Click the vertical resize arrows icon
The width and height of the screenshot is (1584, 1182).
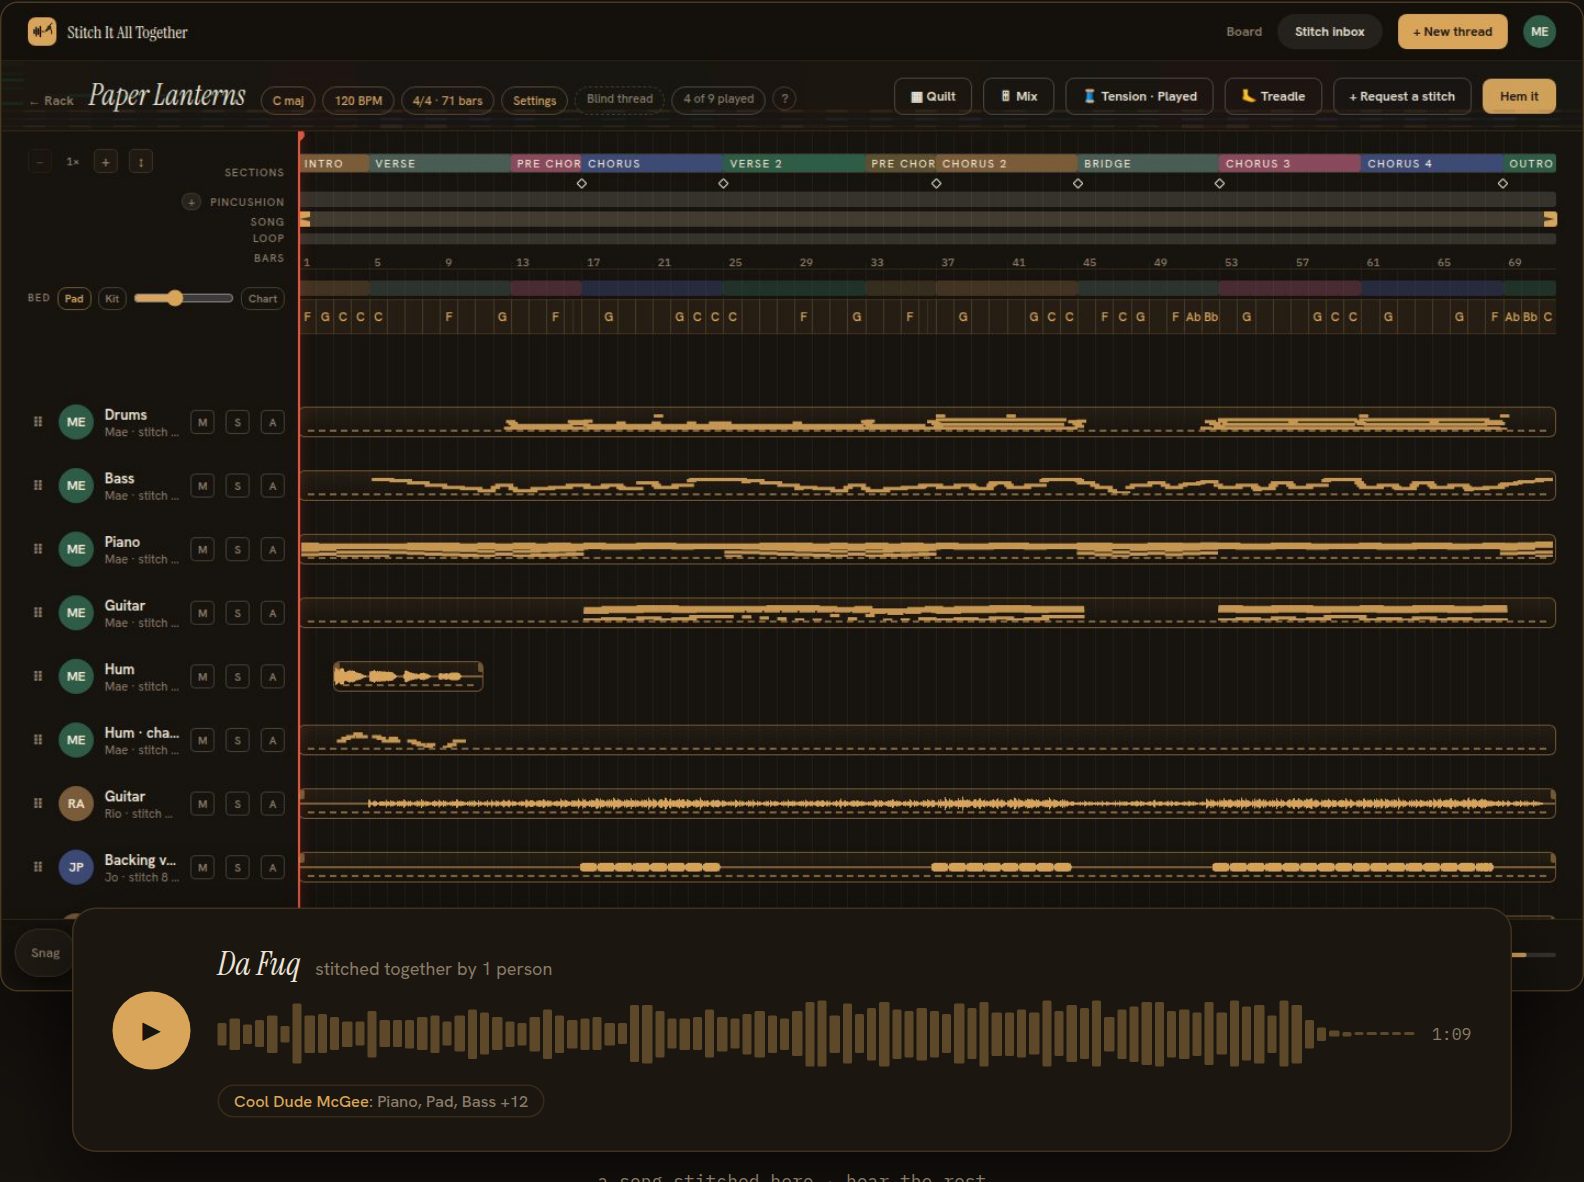click(x=141, y=161)
